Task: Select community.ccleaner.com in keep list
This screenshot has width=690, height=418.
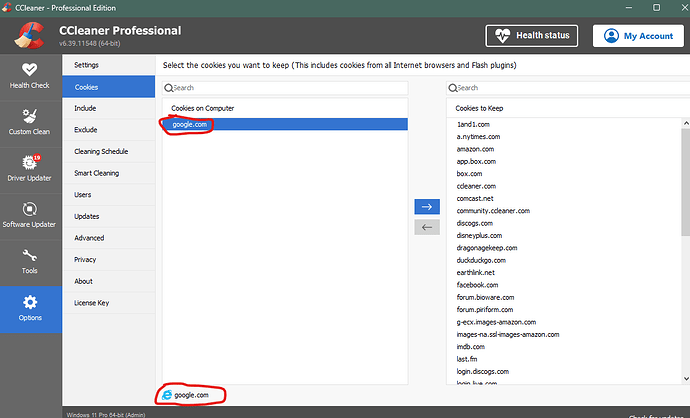Action: point(493,211)
